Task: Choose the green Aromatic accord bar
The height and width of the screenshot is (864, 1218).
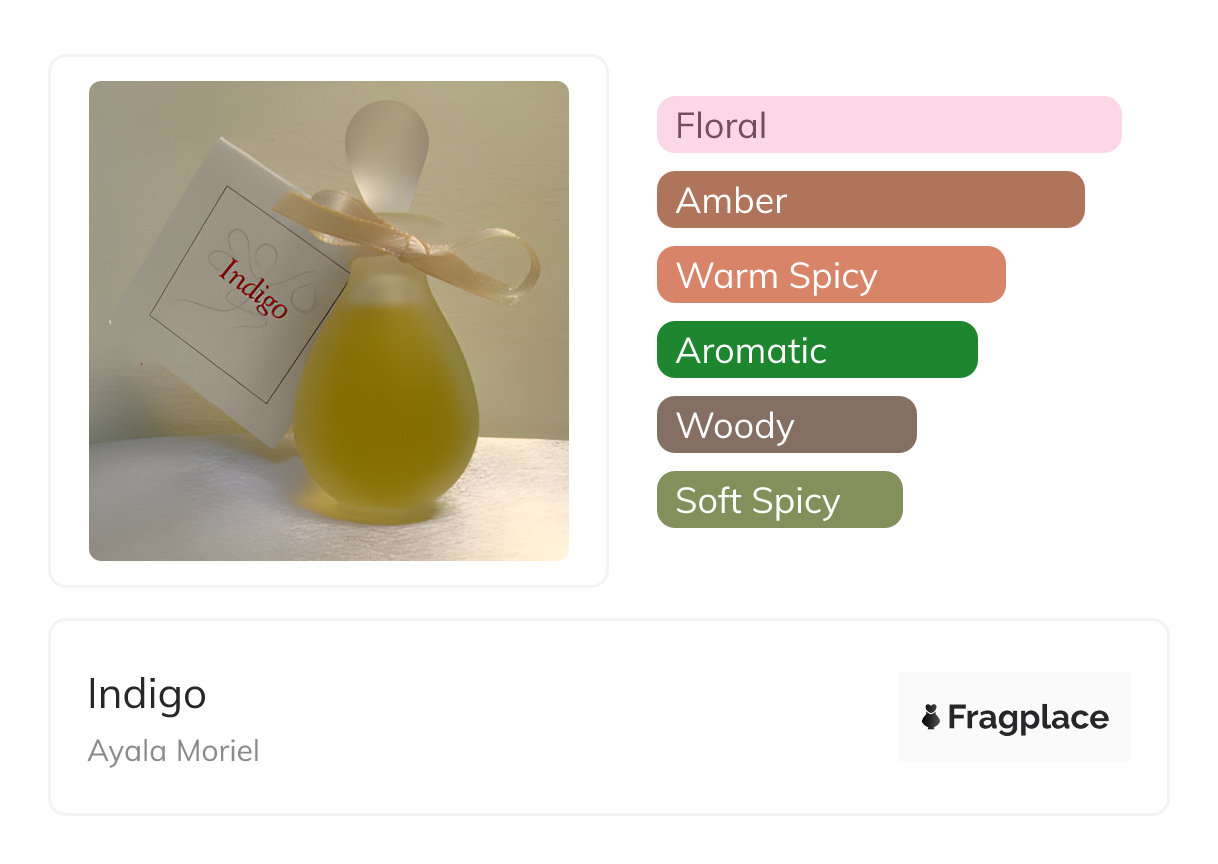Action: pyautogui.click(x=816, y=350)
